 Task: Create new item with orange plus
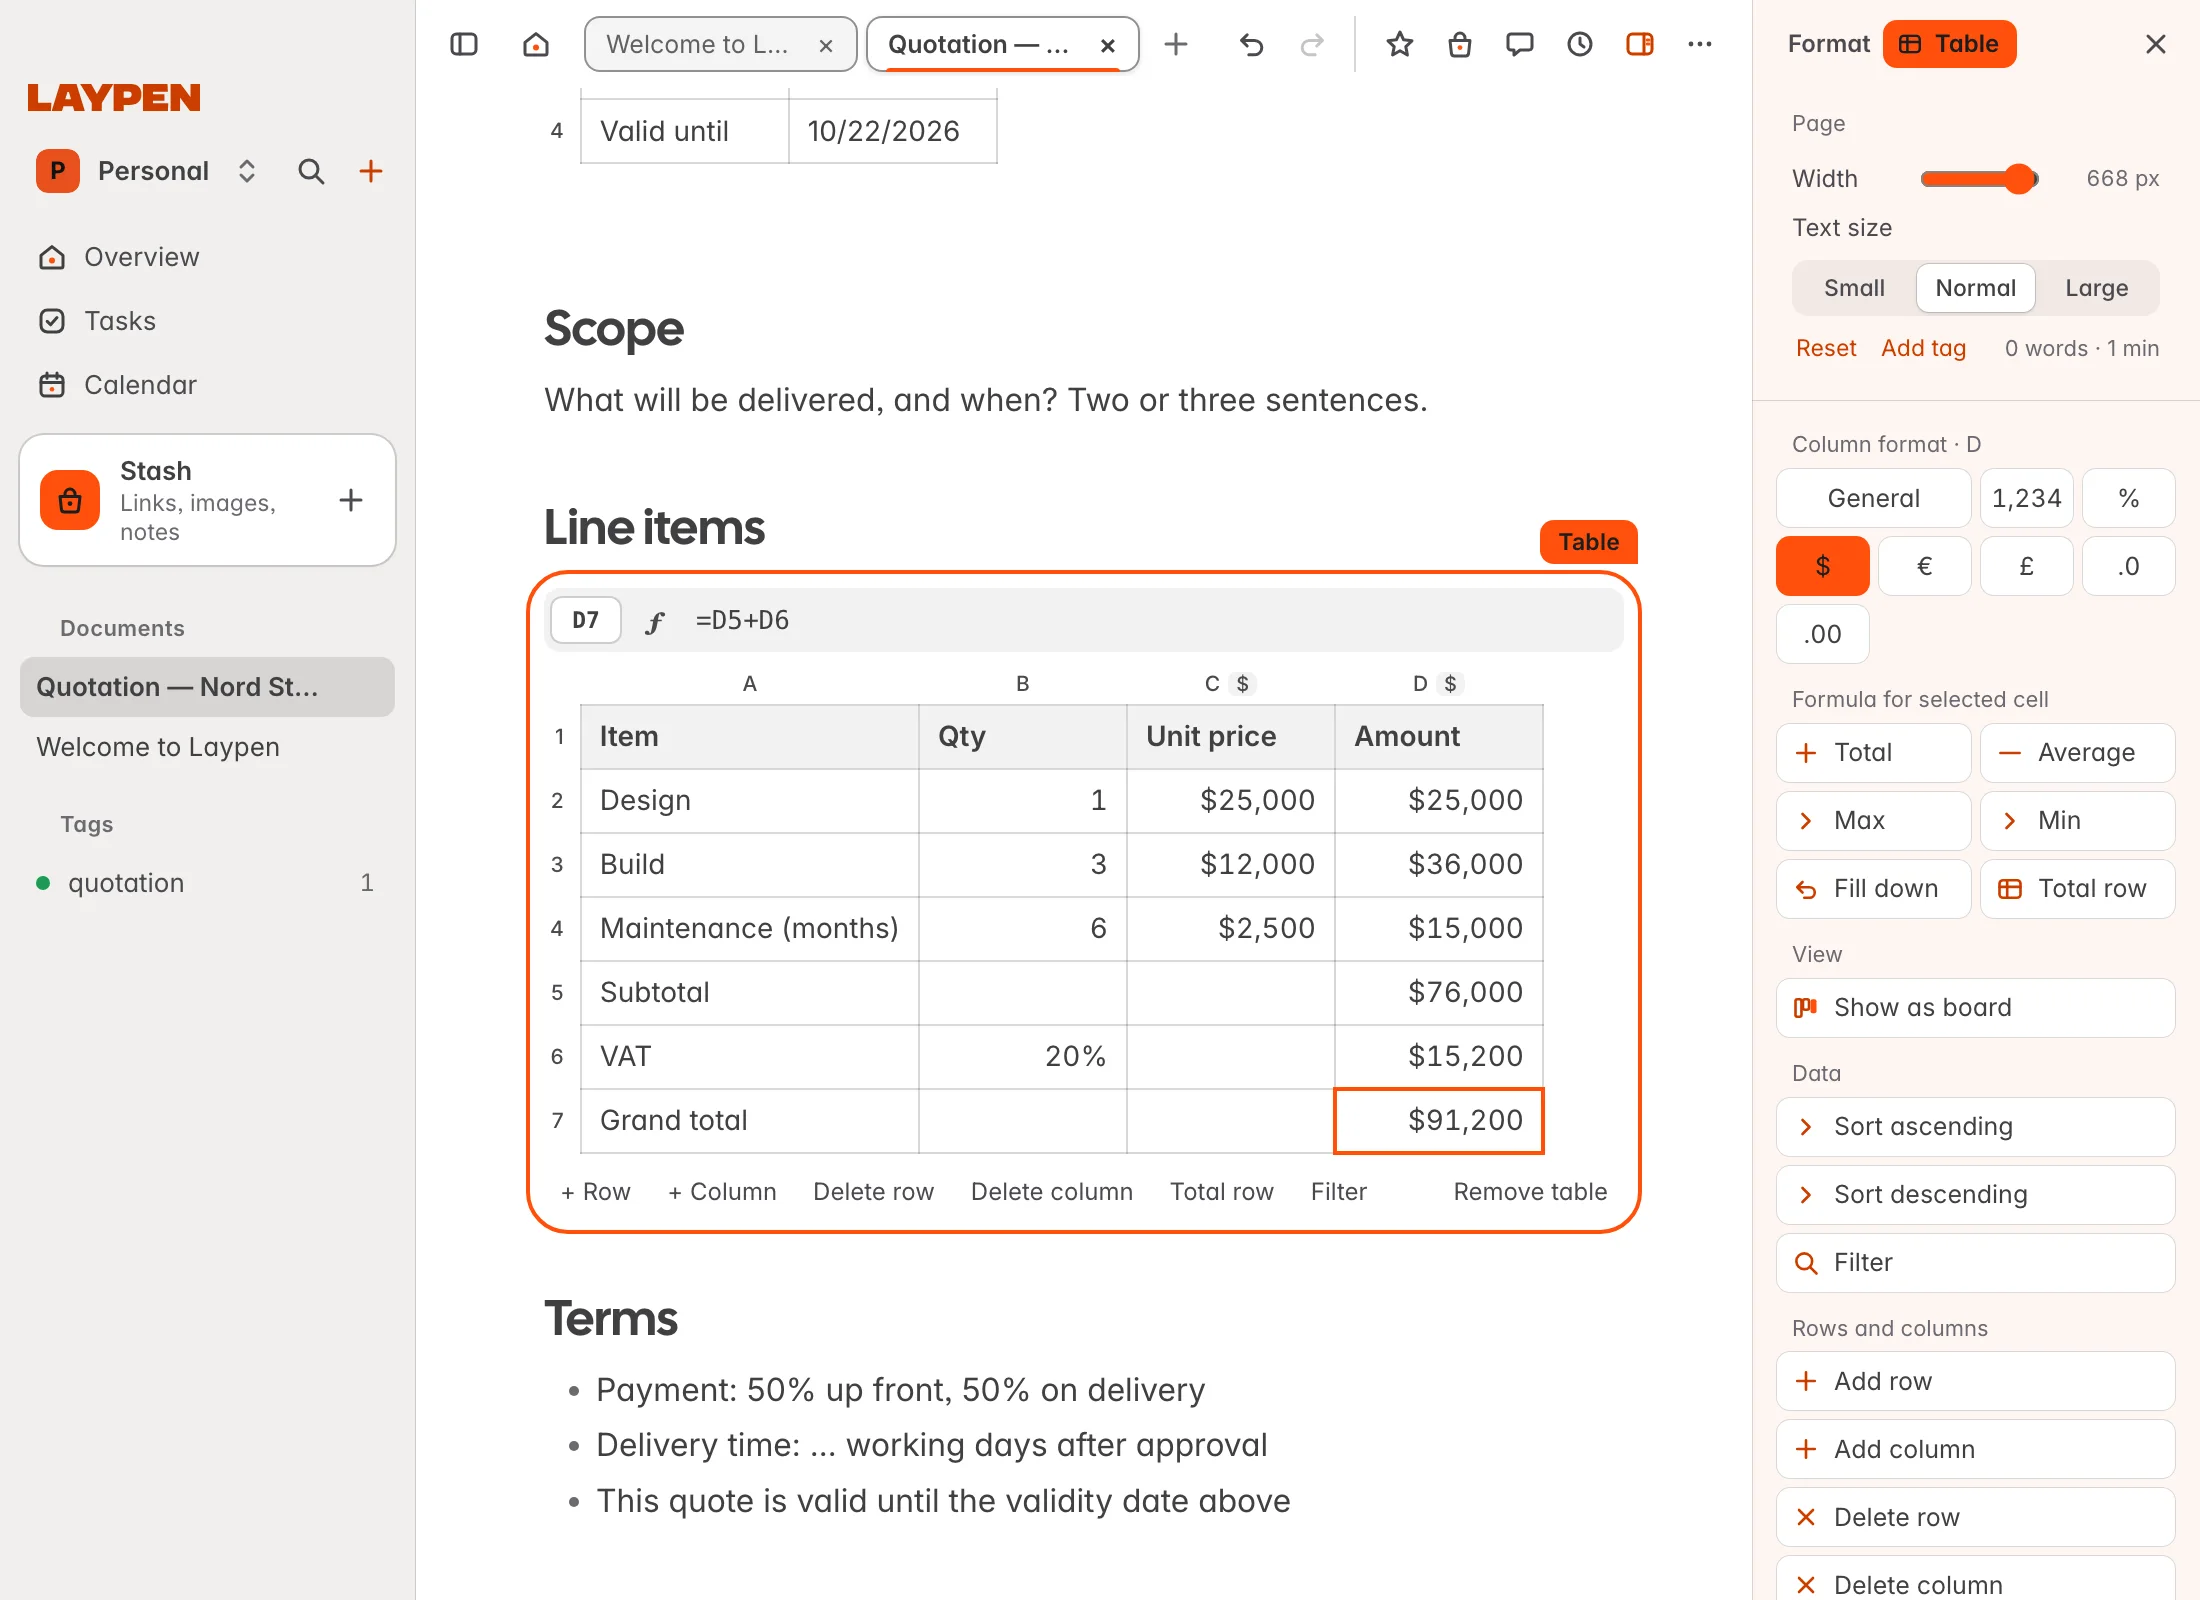tap(371, 171)
